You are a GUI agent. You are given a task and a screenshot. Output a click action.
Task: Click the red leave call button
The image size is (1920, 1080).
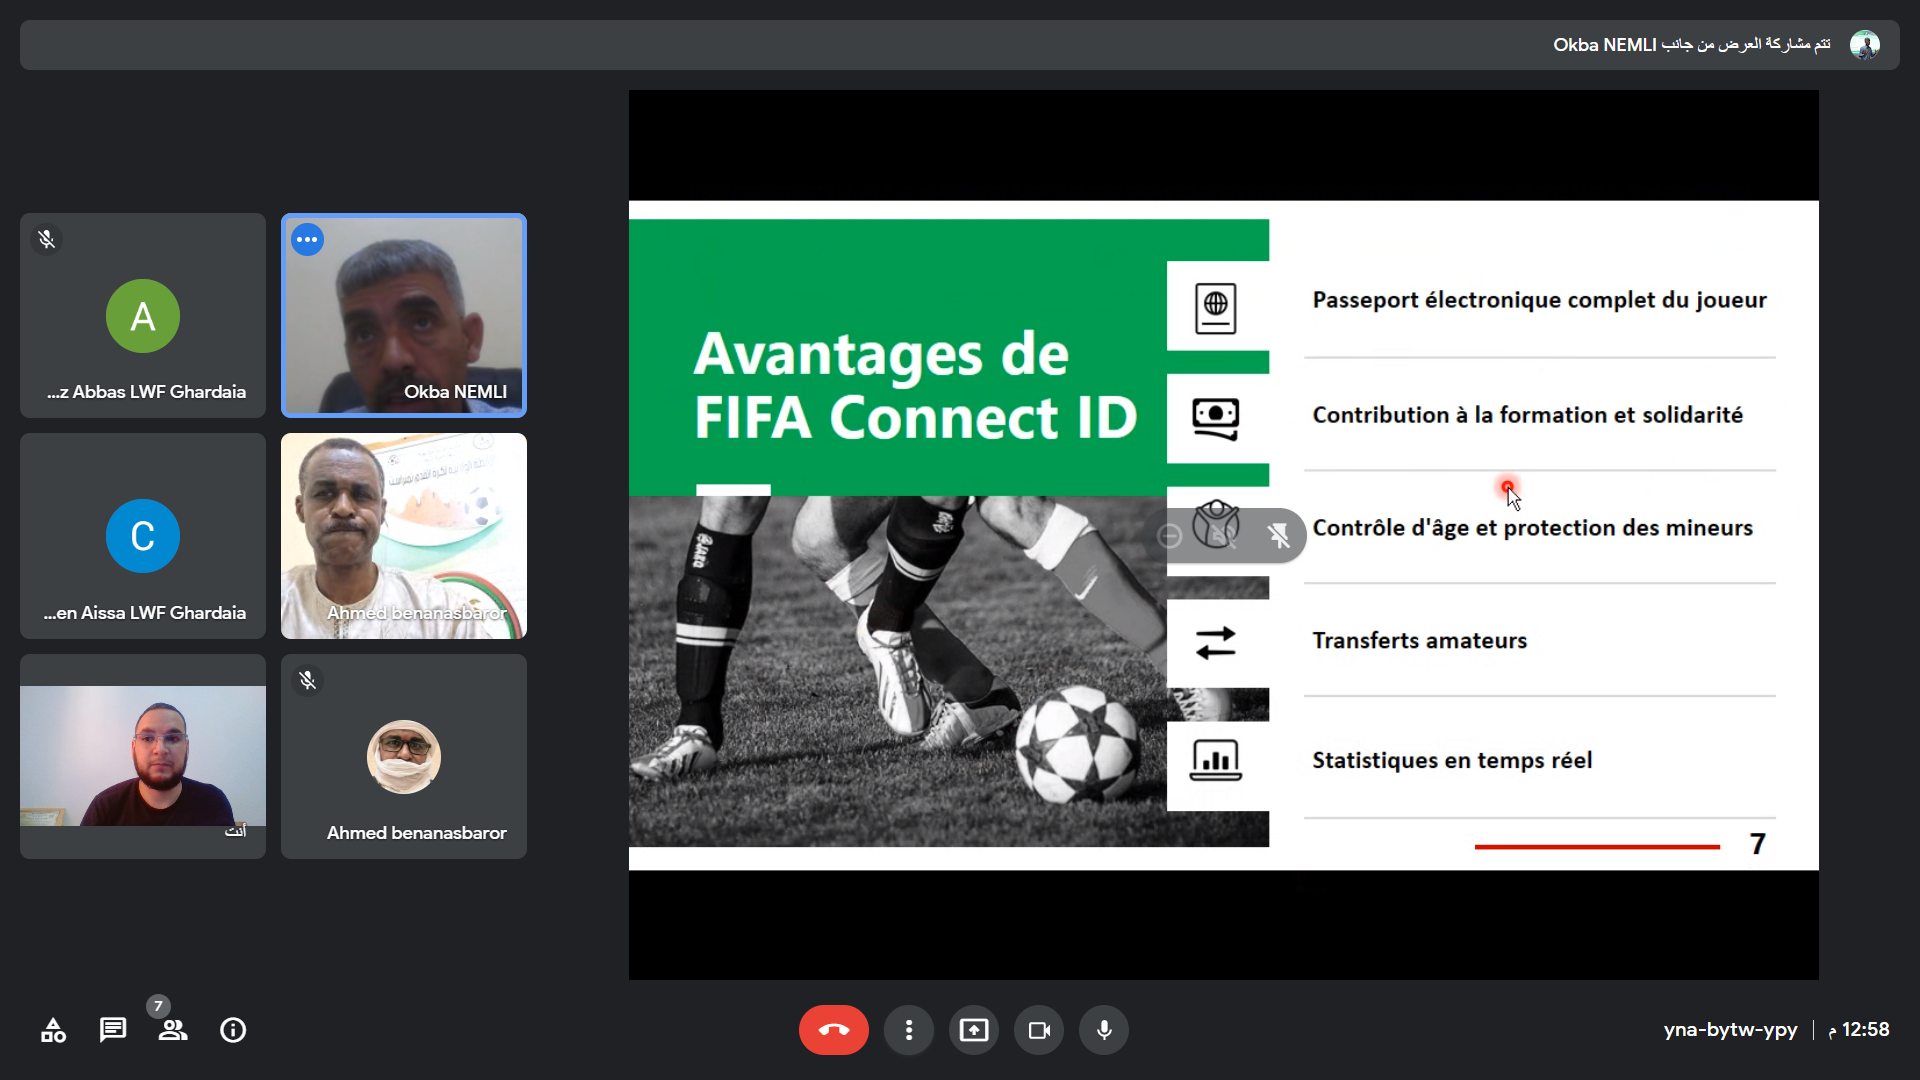[833, 1030]
